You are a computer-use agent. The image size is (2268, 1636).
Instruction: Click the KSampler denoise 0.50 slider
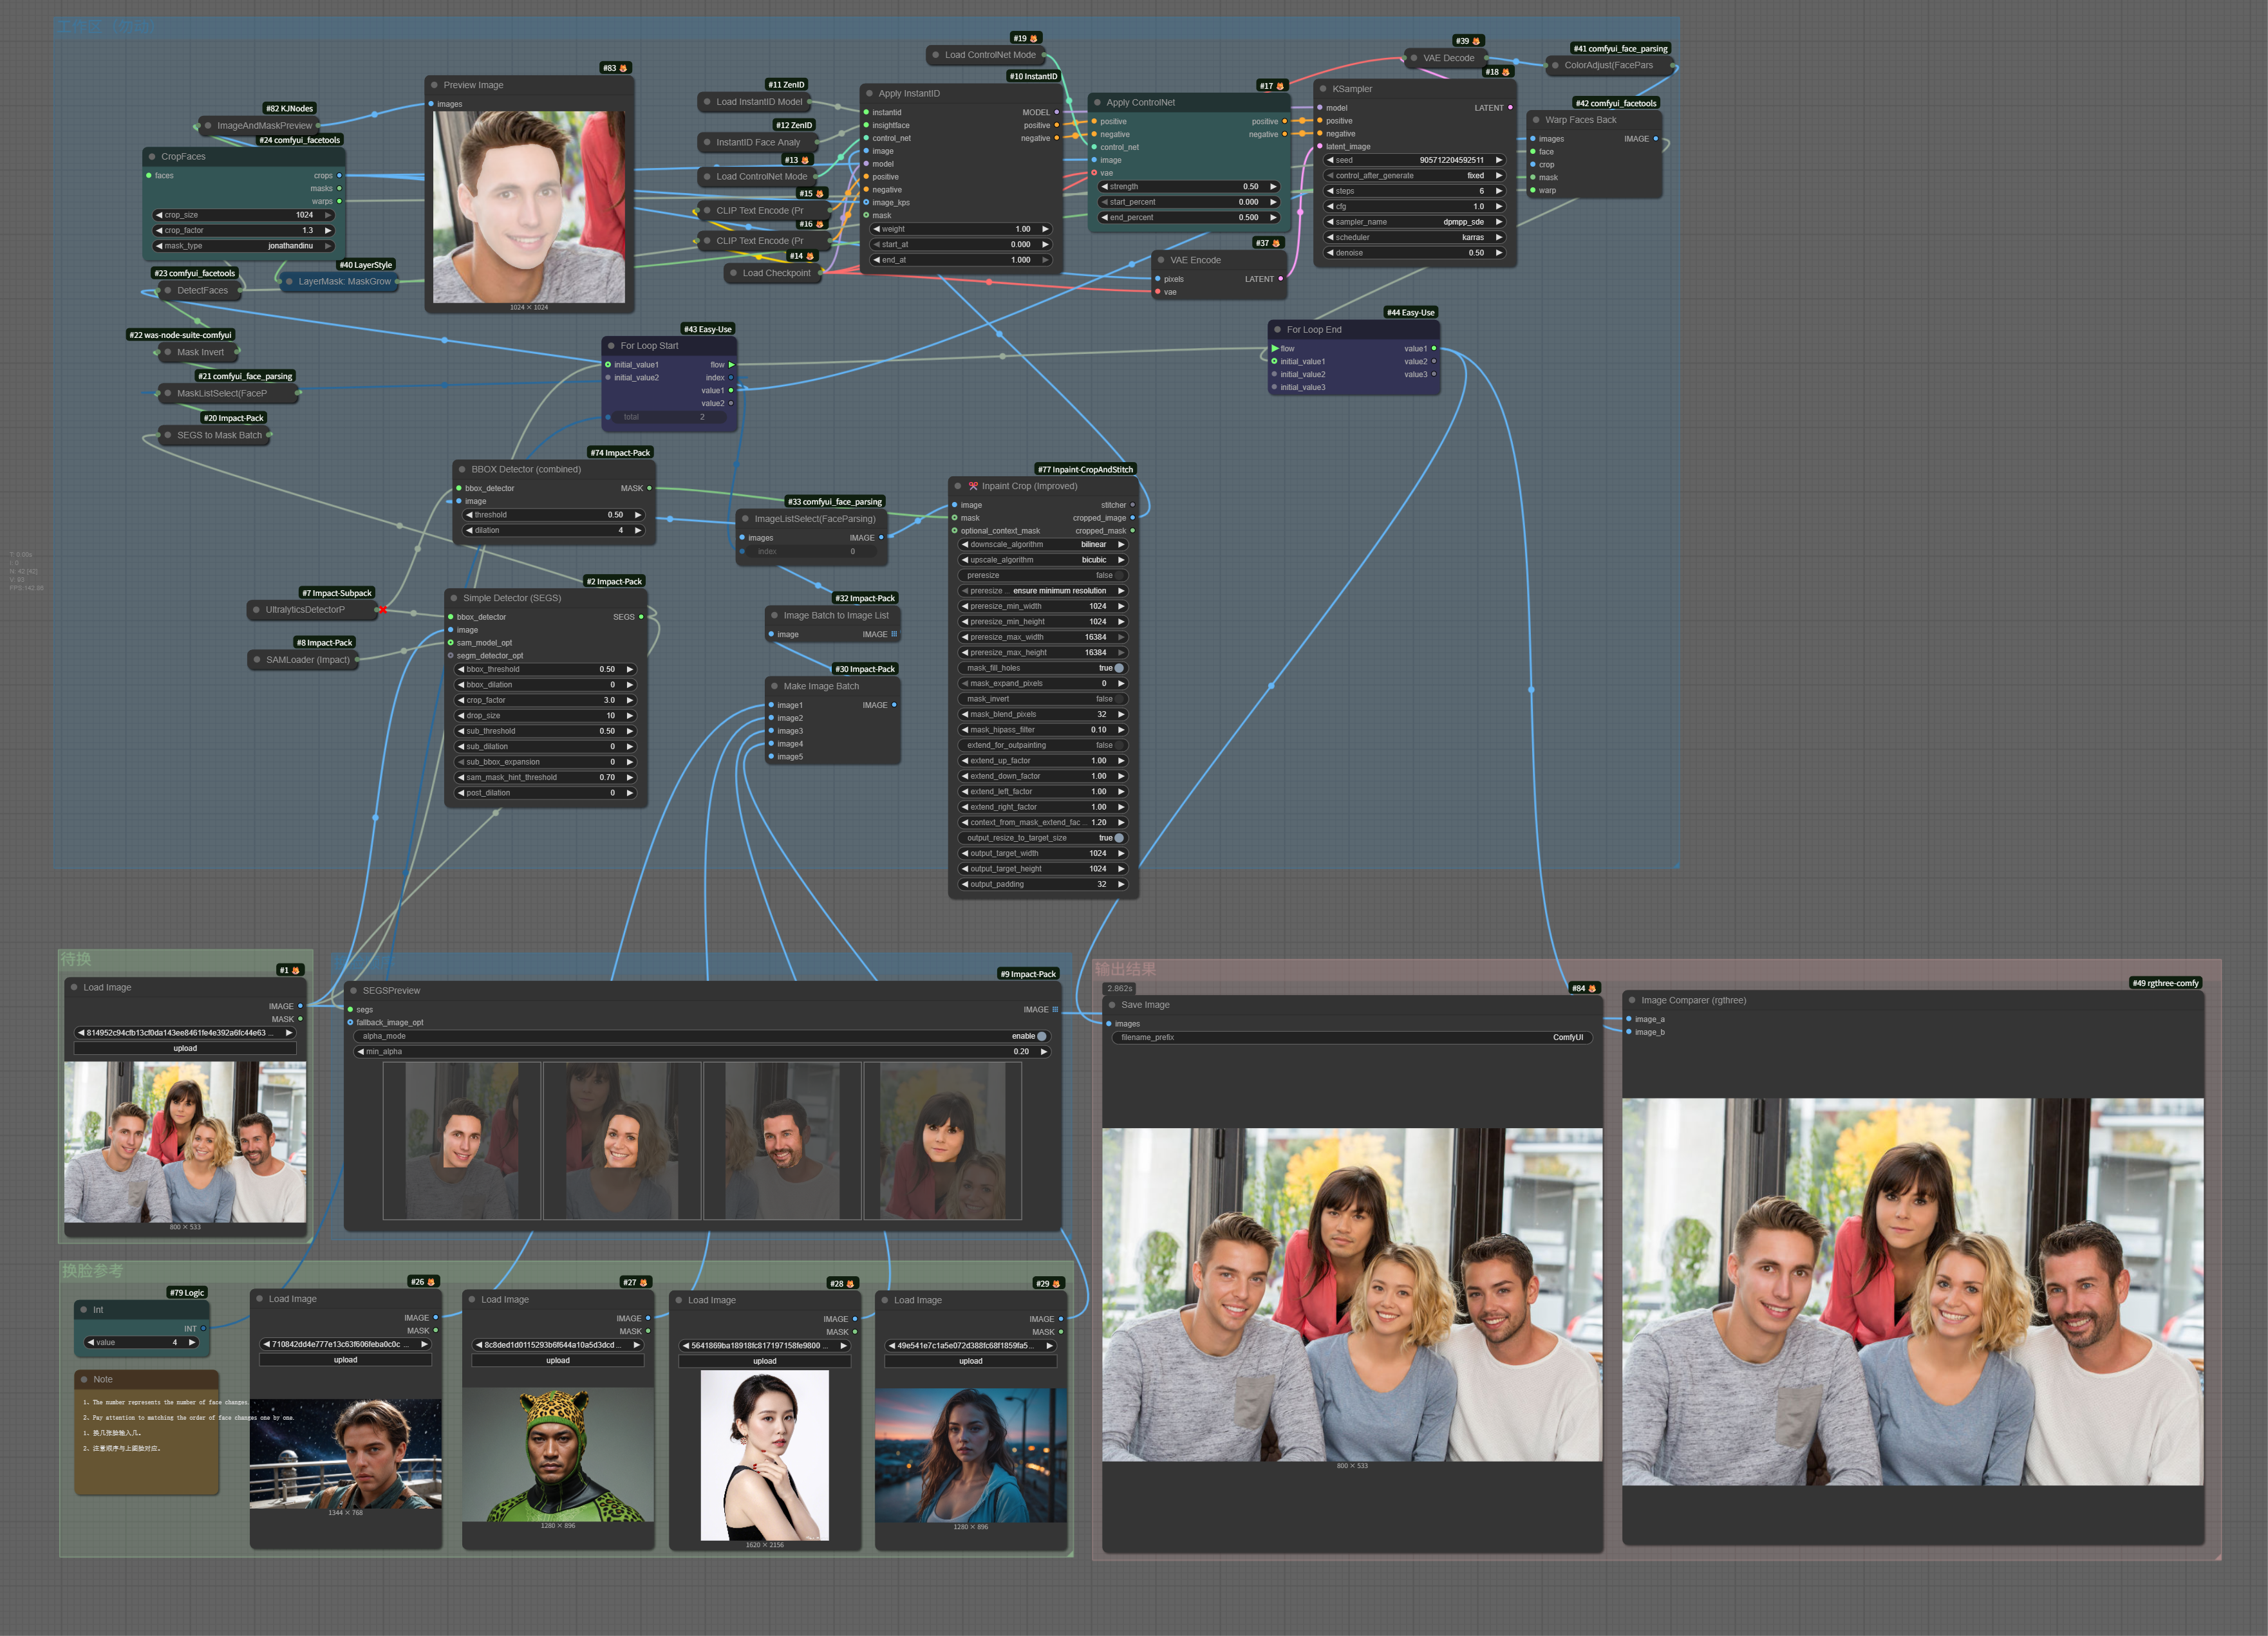[1414, 253]
